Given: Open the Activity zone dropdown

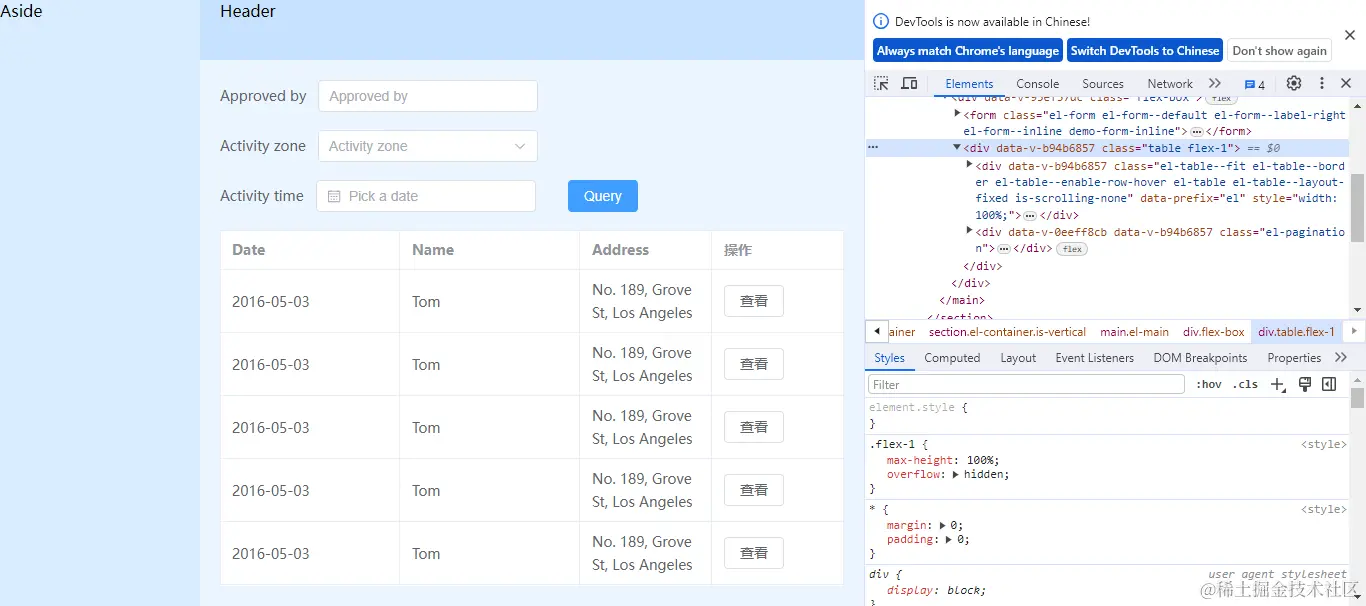Looking at the screenshot, I should click(x=428, y=146).
